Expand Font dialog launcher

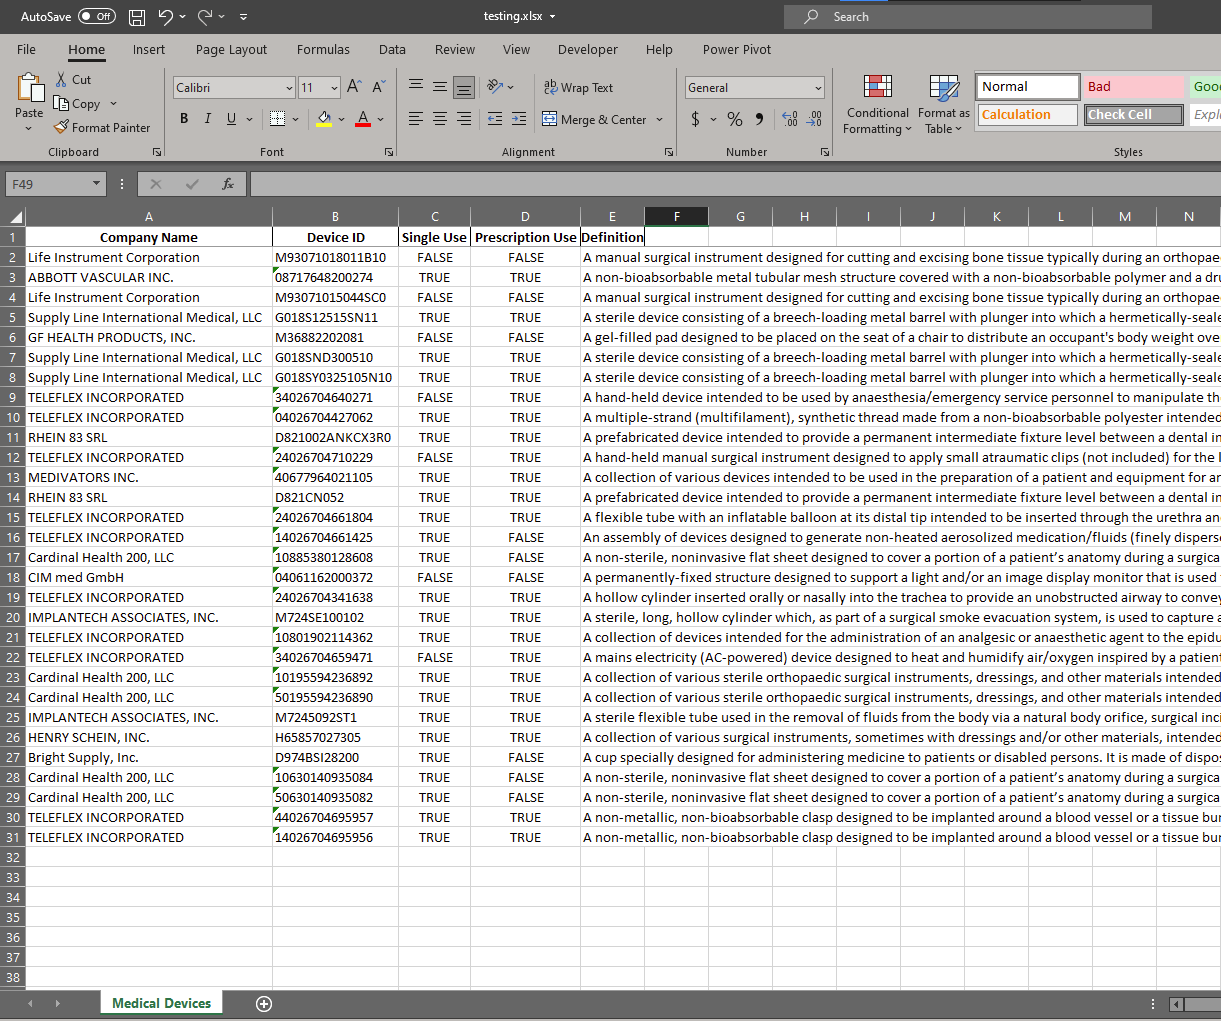tap(389, 152)
